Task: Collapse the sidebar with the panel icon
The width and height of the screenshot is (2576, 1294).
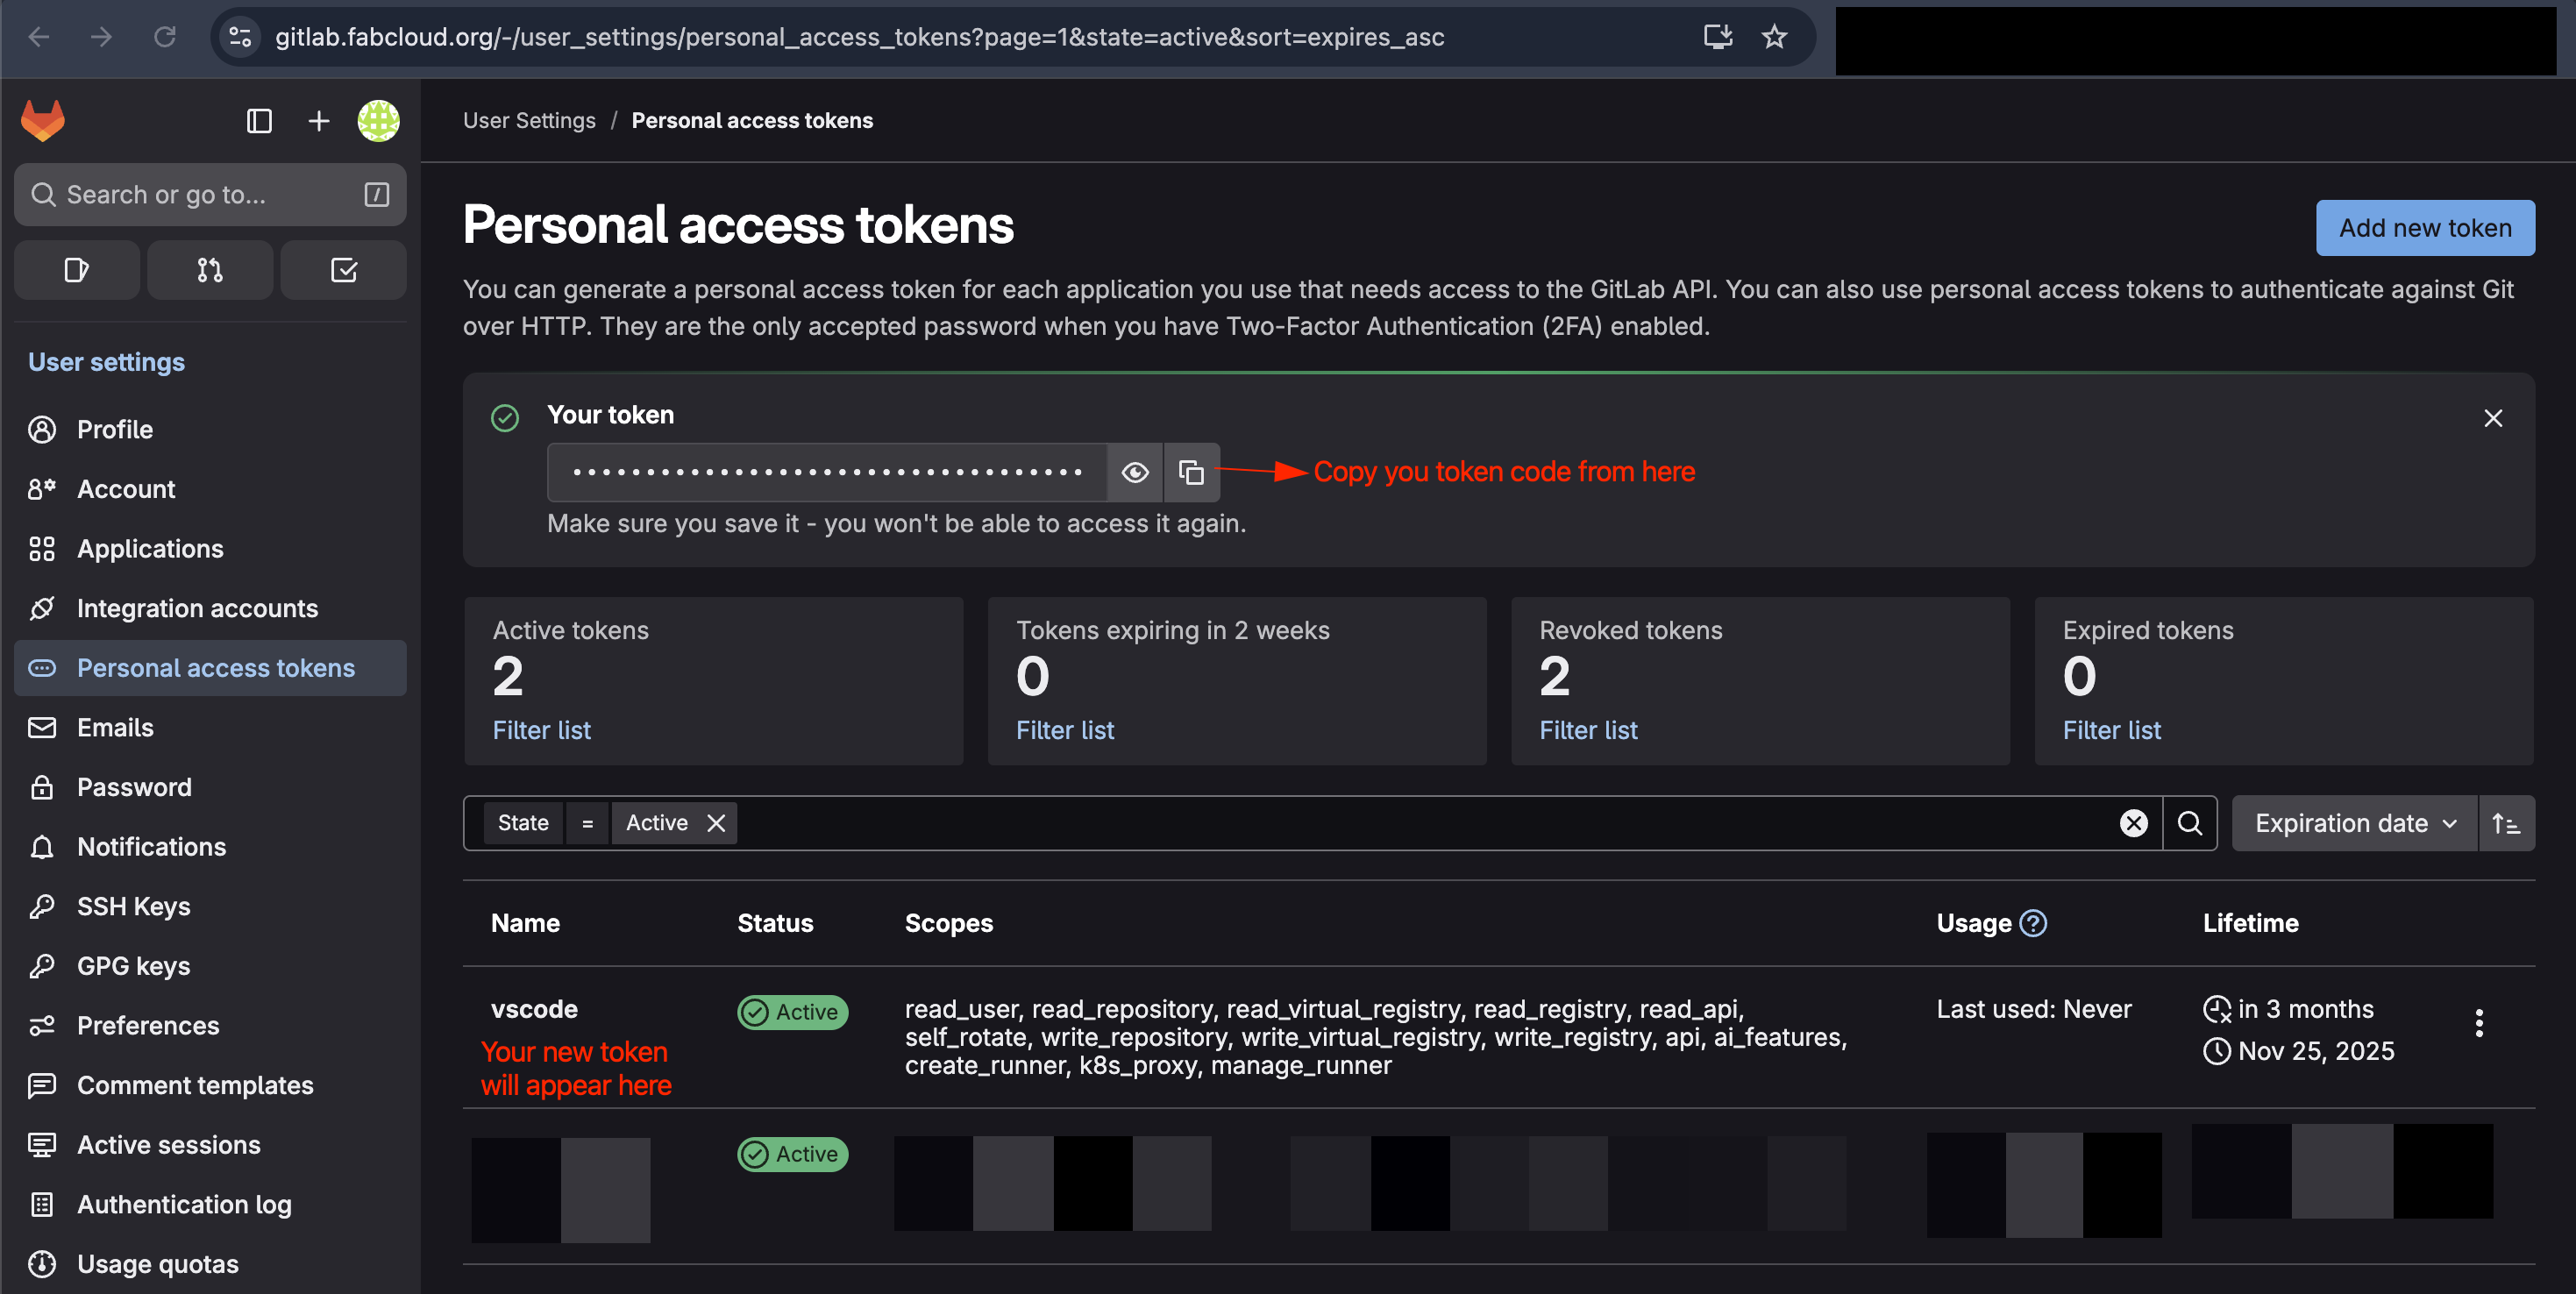Action: tap(259, 120)
